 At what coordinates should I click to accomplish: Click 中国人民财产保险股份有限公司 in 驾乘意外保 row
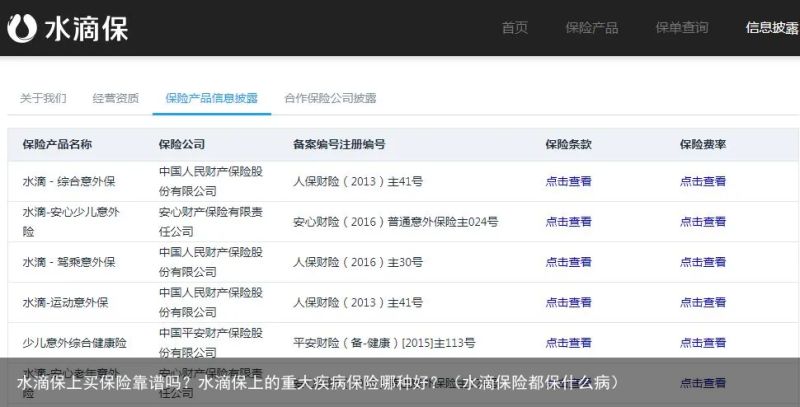click(x=211, y=262)
